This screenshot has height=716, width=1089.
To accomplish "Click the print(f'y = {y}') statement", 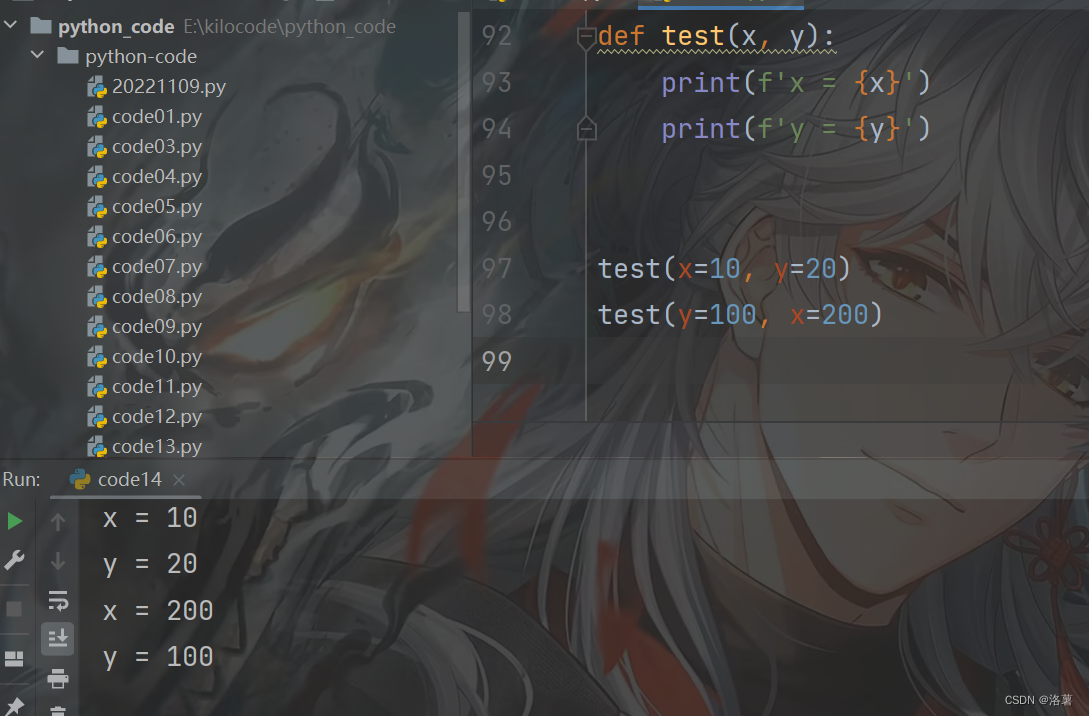I will 796,129.
